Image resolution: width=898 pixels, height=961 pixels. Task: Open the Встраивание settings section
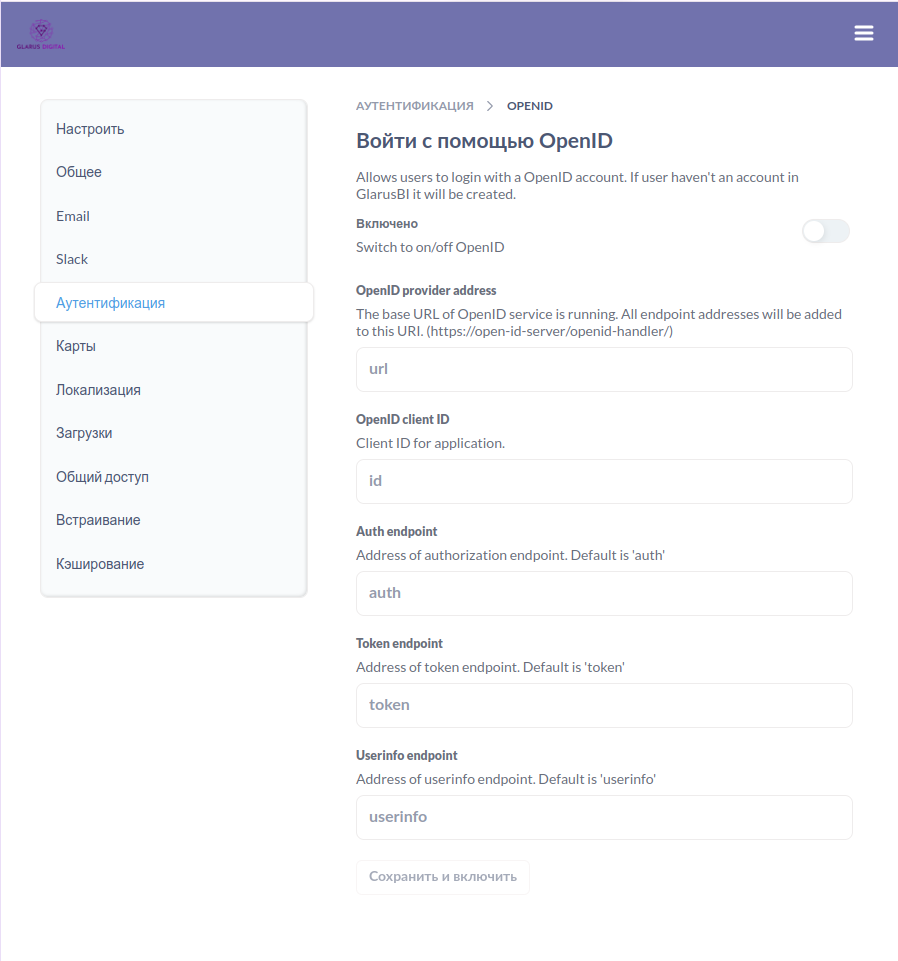[x=97, y=519]
